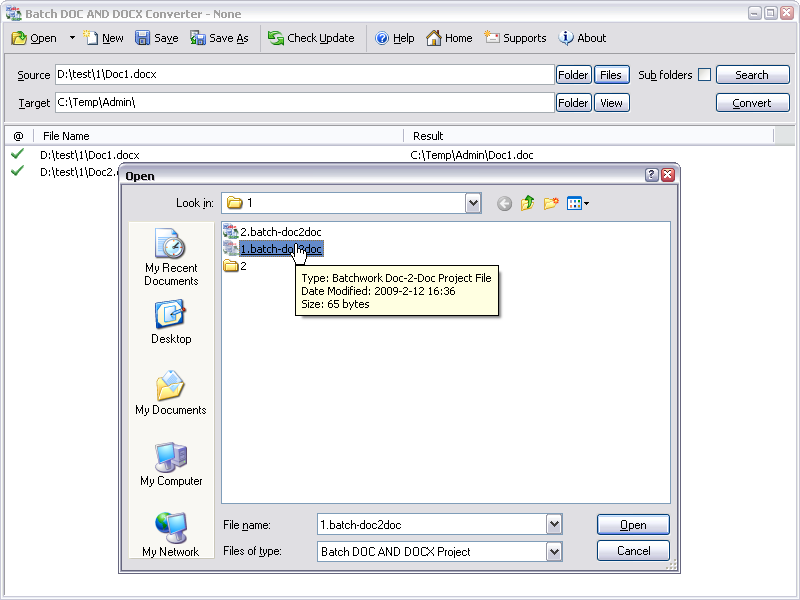The image size is (800, 600).
Task: Click the Convert button
Action: click(x=753, y=103)
